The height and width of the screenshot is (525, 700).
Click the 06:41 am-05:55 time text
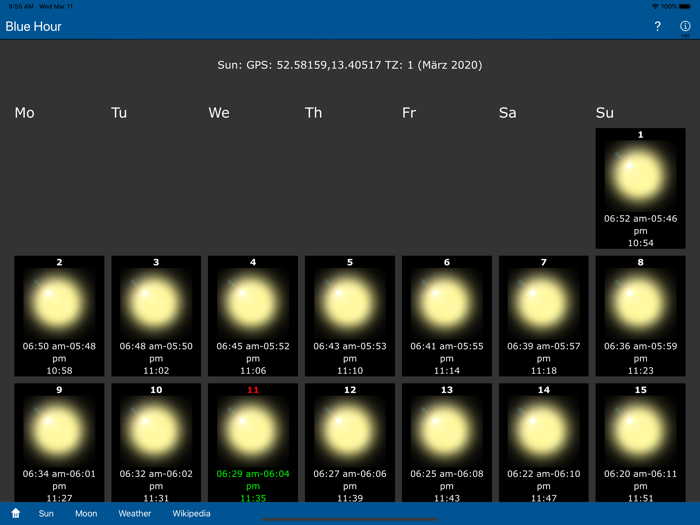(446, 346)
